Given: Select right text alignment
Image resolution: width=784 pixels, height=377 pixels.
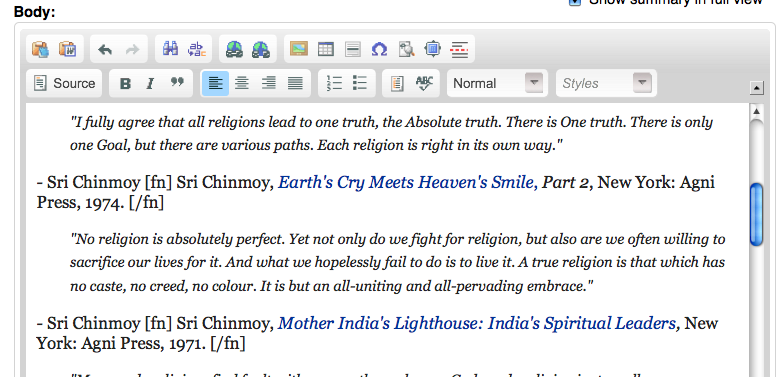Looking at the screenshot, I should coord(268,83).
